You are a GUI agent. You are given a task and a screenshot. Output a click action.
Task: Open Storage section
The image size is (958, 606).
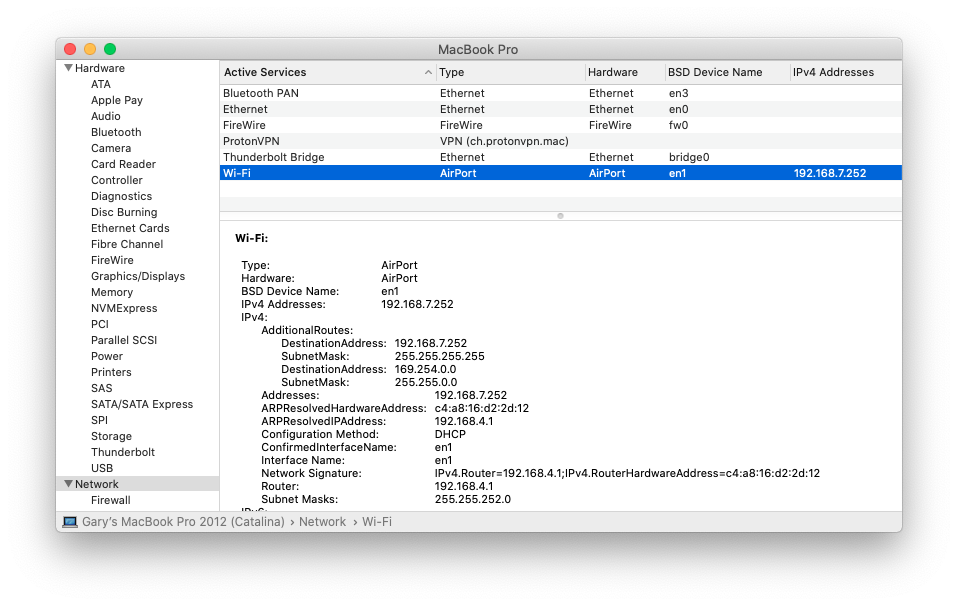111,436
